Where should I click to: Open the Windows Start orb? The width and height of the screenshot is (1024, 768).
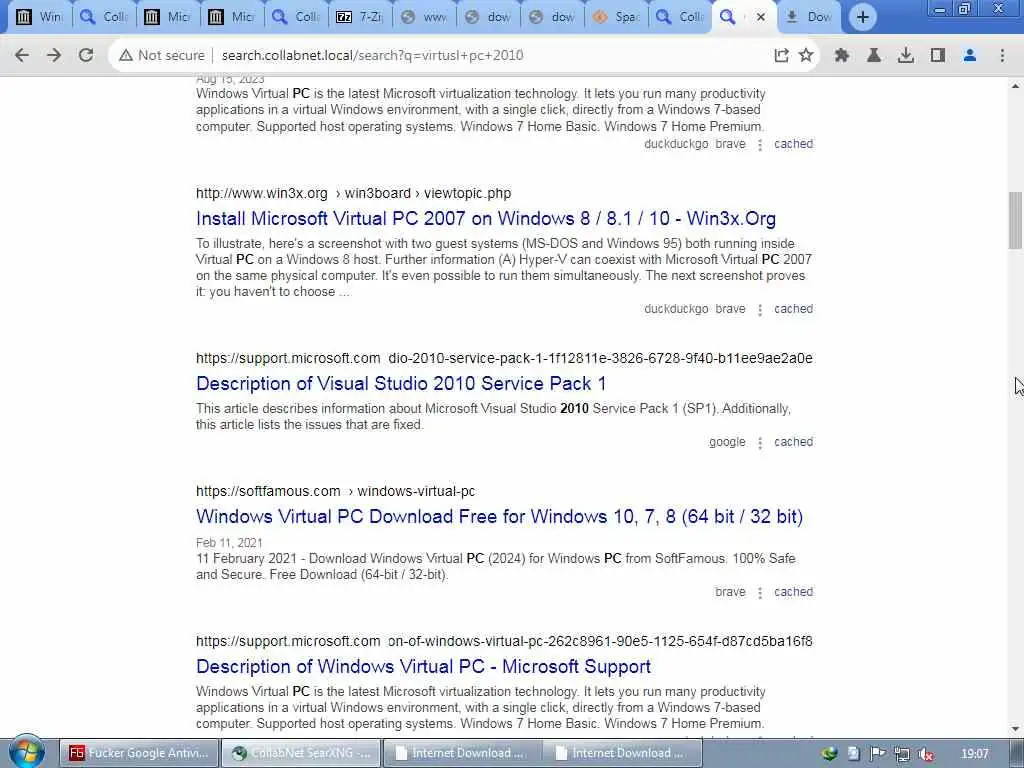click(x=26, y=752)
